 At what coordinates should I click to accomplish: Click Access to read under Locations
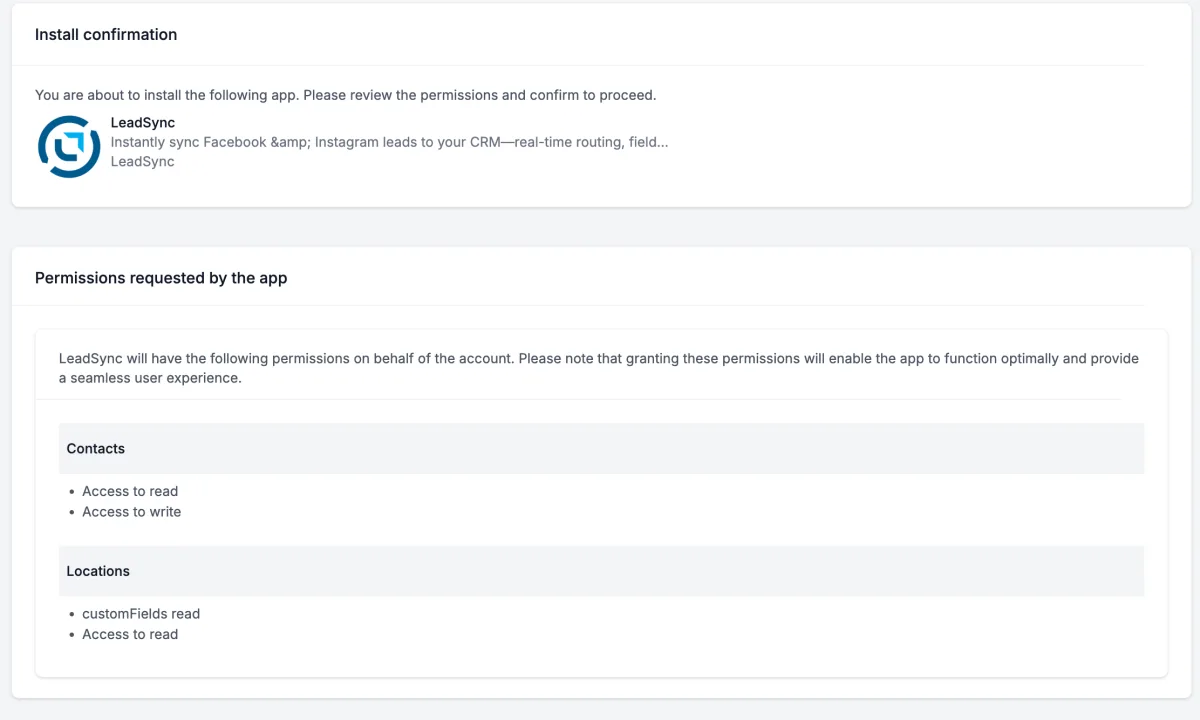point(130,634)
